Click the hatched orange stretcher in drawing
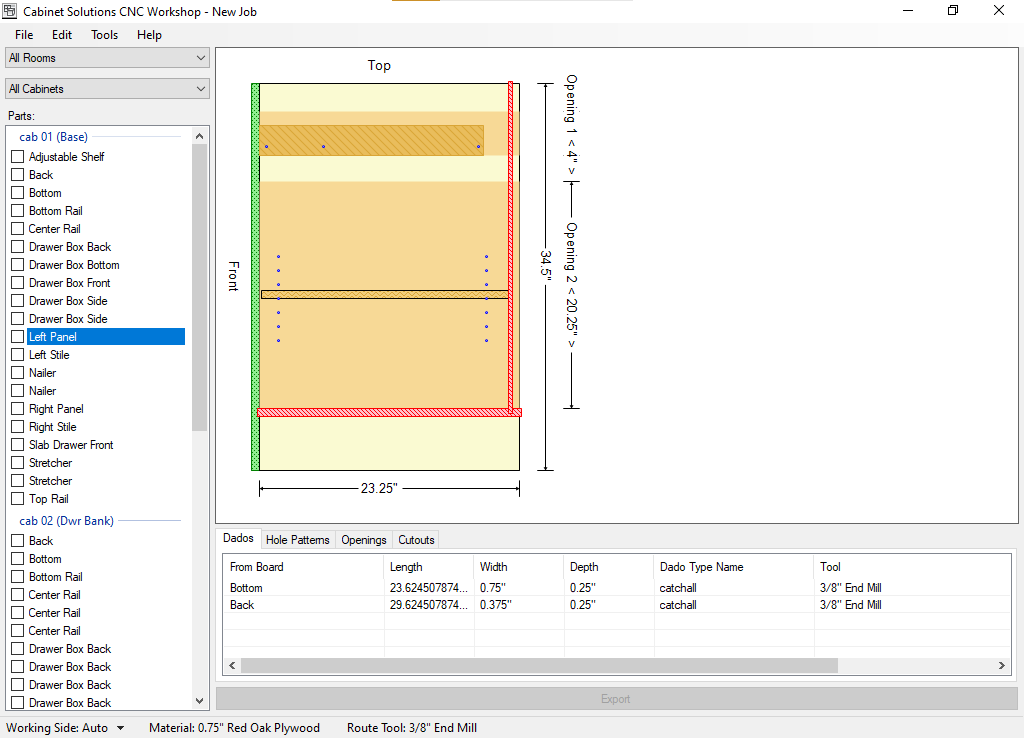 (x=371, y=140)
